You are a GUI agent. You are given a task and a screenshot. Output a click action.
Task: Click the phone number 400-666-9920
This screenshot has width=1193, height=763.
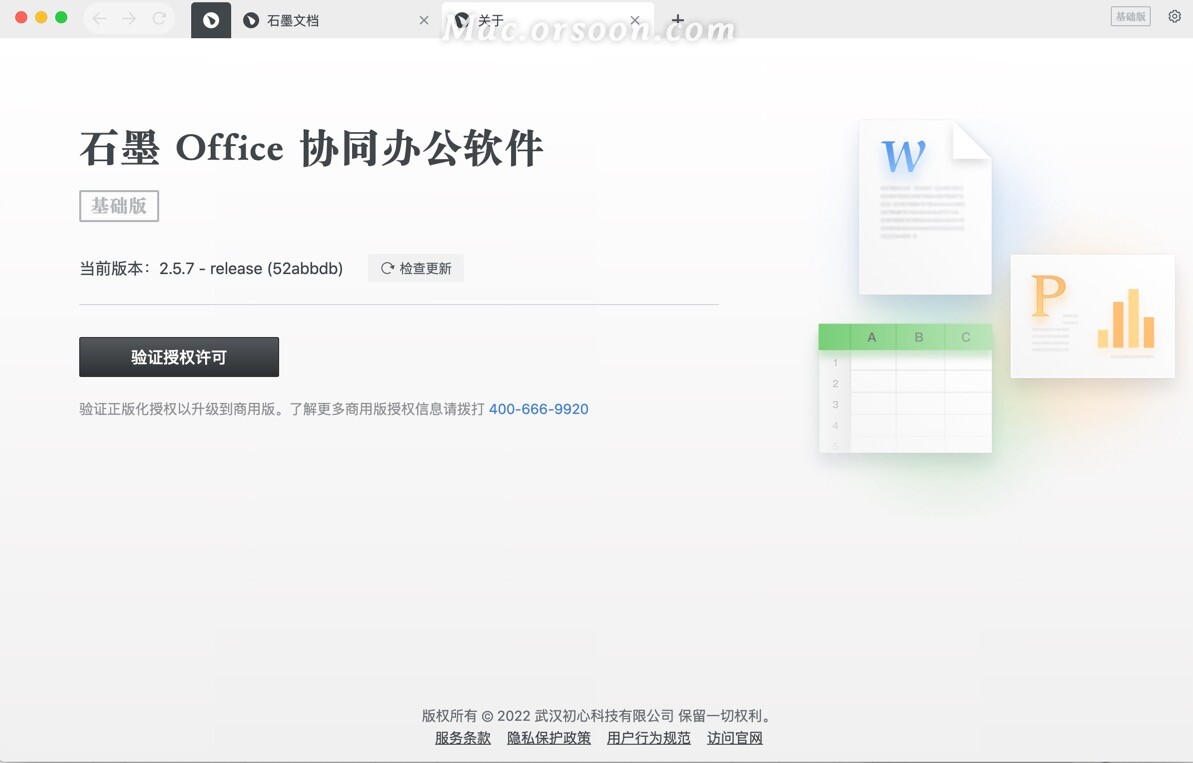click(539, 409)
